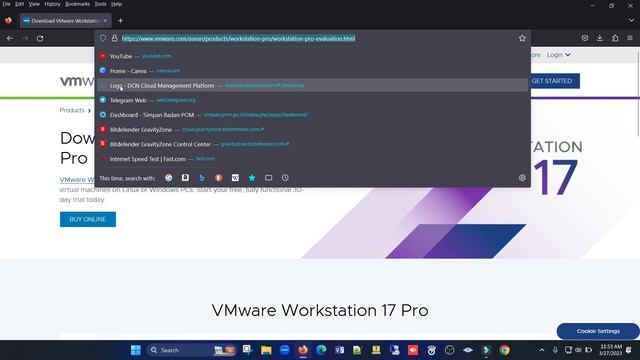Expand the Login dropdown
Image resolution: width=640 pixels, height=360 pixels.
[x=558, y=55]
